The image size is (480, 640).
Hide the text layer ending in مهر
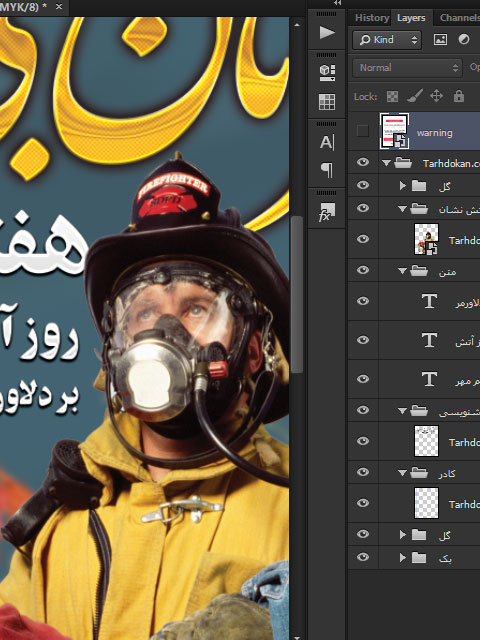[363, 379]
